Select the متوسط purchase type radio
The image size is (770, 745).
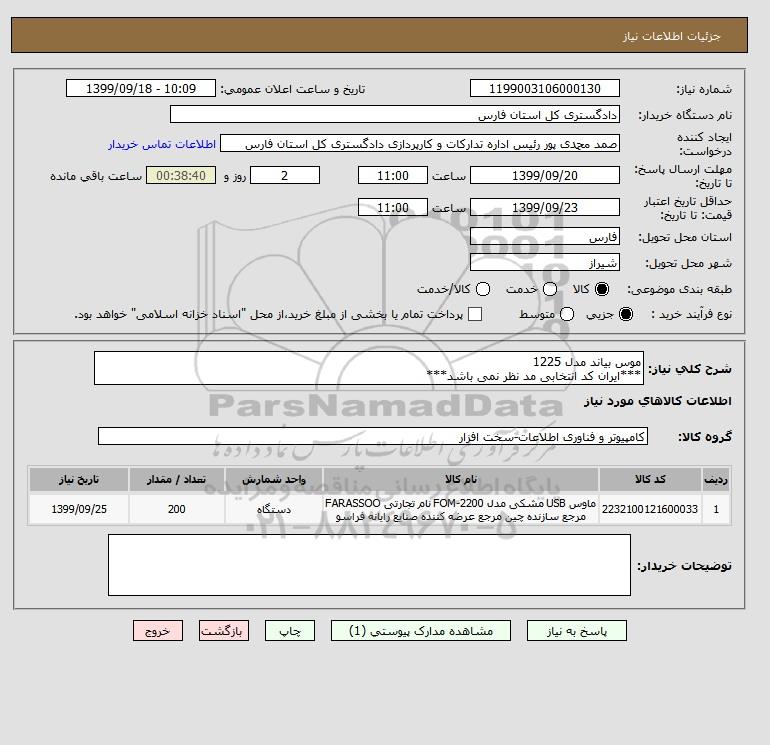point(566,314)
